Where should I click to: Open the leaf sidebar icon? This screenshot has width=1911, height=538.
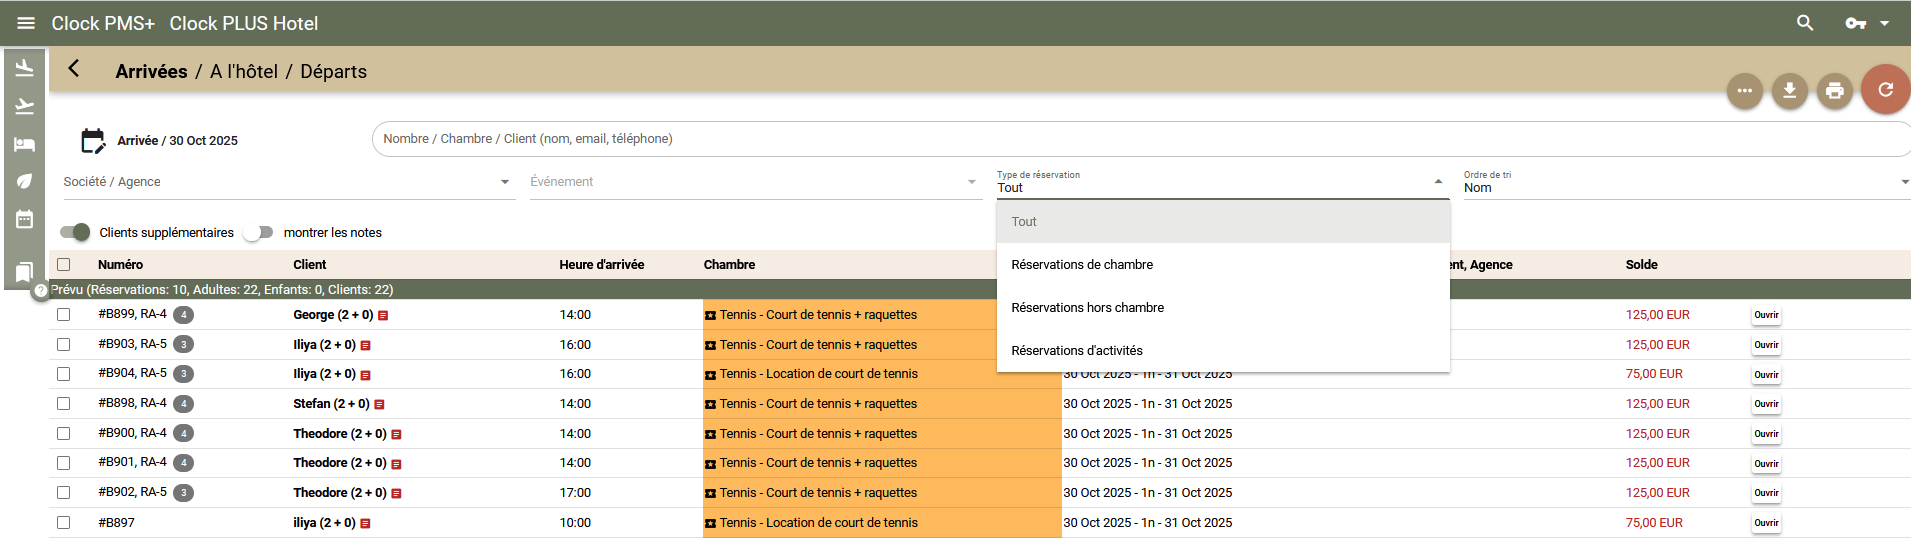point(25,181)
